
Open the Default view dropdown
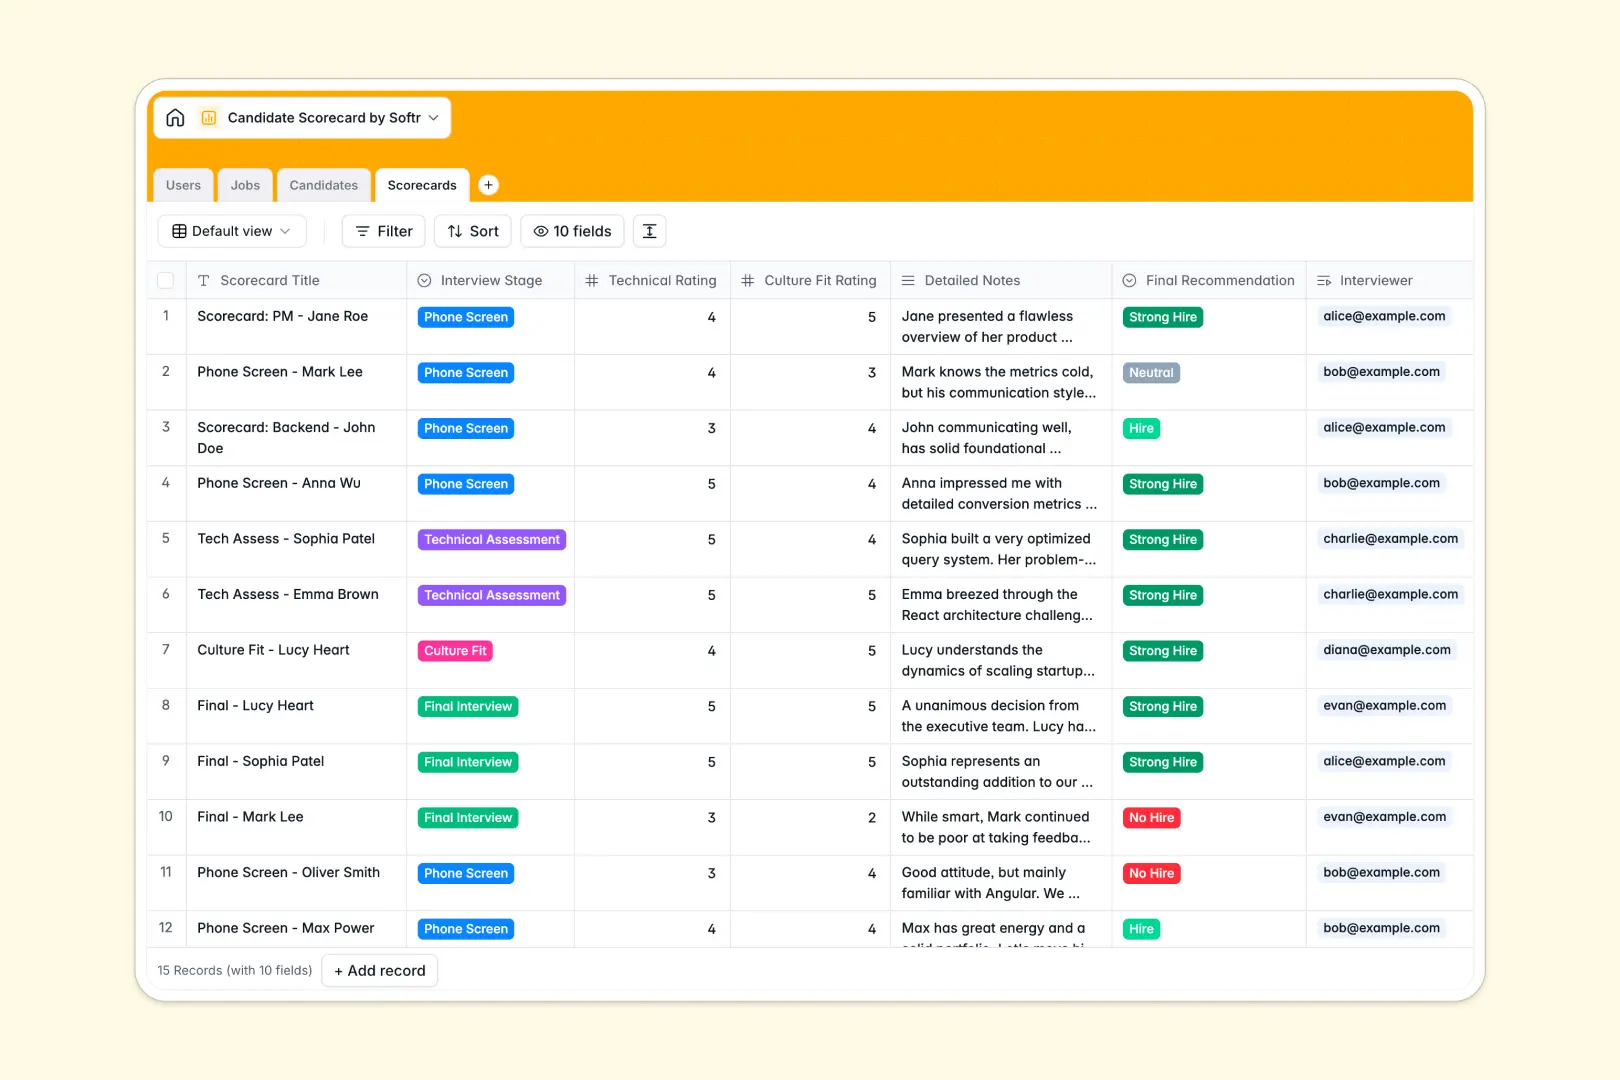pos(231,231)
